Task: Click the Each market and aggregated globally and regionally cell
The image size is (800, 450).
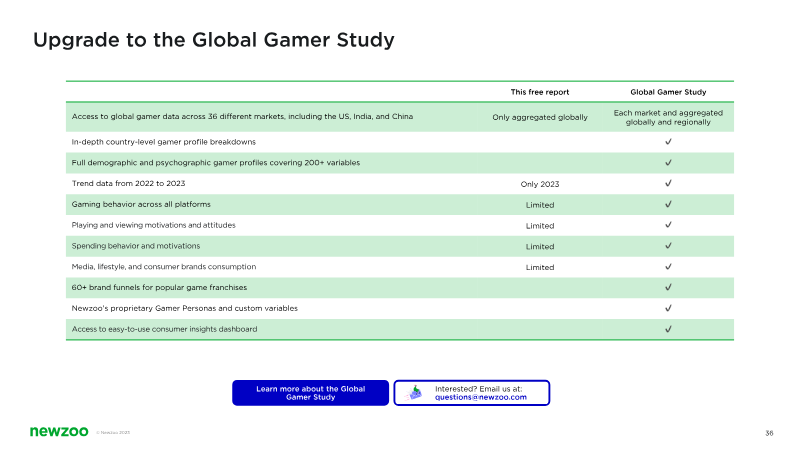Action: tap(668, 117)
